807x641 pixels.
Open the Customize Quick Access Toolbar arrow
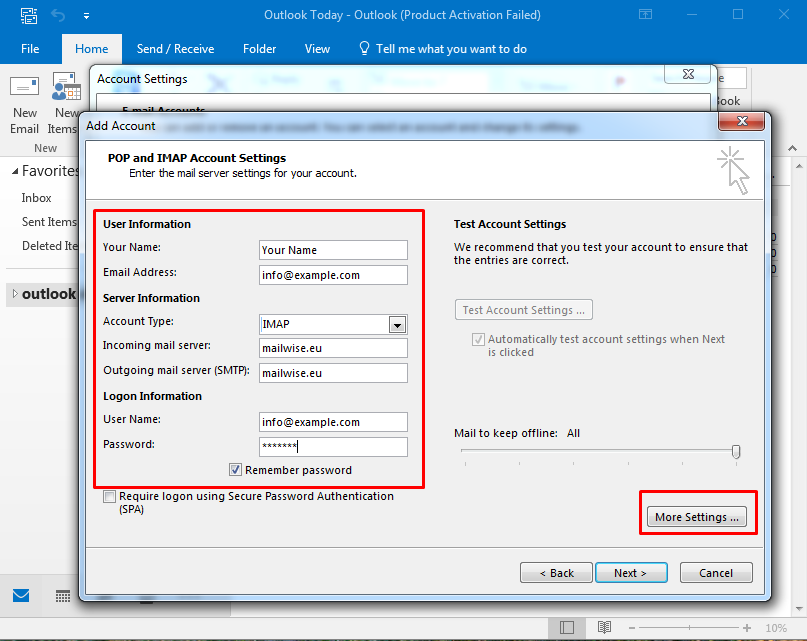86,16
